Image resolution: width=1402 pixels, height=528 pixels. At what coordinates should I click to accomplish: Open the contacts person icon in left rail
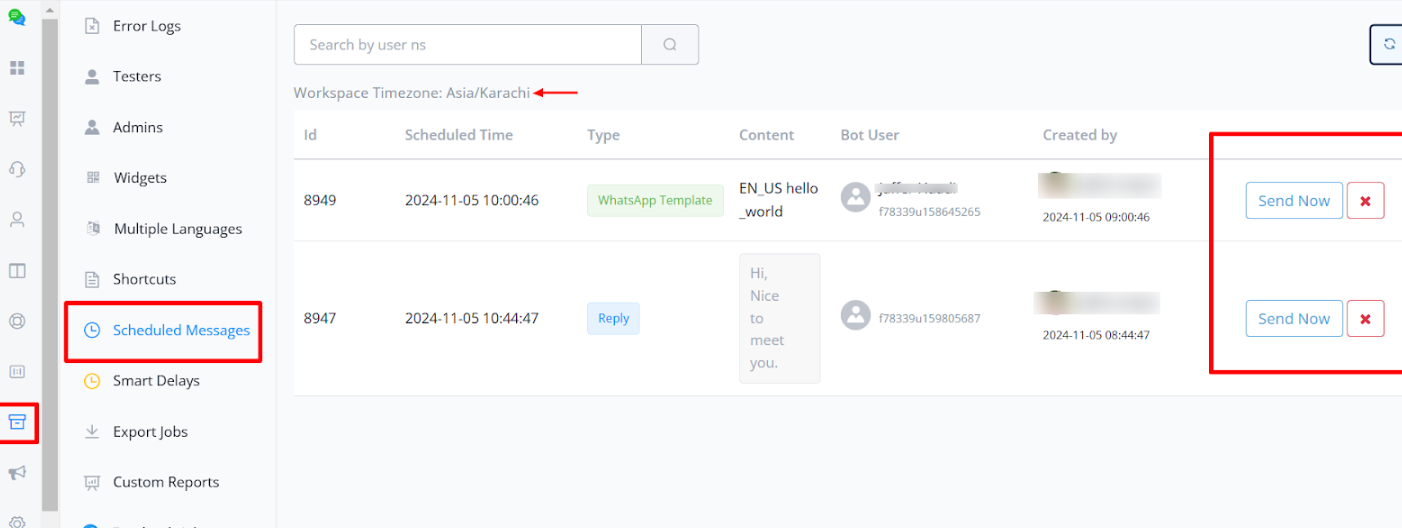coord(17,220)
